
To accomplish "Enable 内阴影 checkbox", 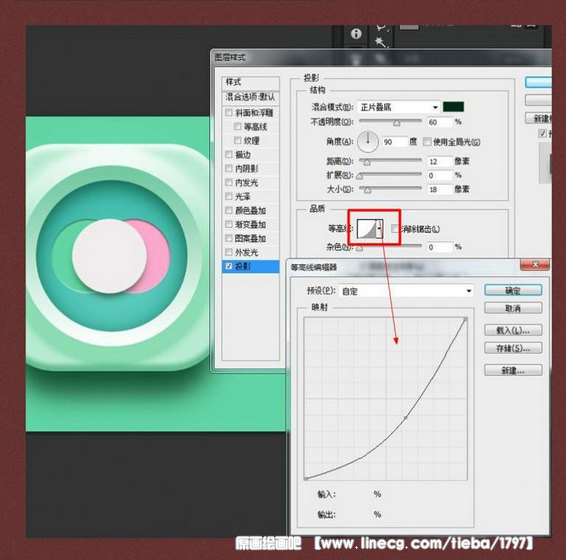I will 228,169.
